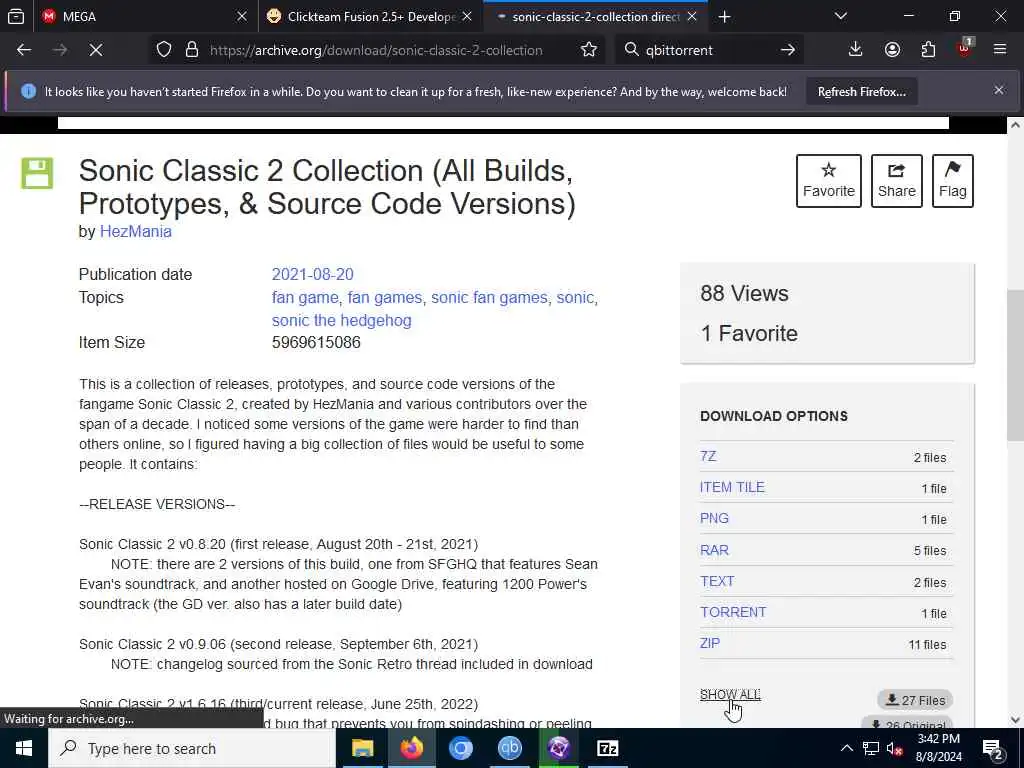Open the Windows notification center
The image size is (1024, 768).
pyautogui.click(x=993, y=748)
